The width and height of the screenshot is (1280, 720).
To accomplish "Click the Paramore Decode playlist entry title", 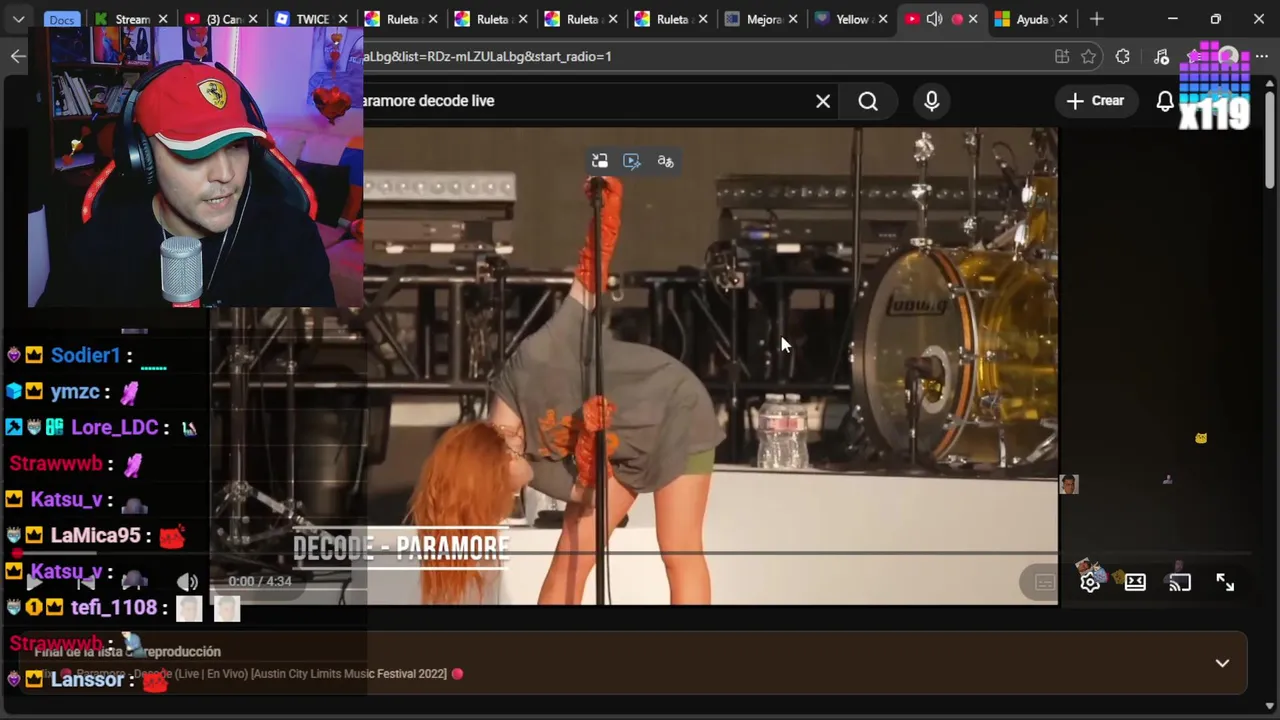I will tap(261, 674).
